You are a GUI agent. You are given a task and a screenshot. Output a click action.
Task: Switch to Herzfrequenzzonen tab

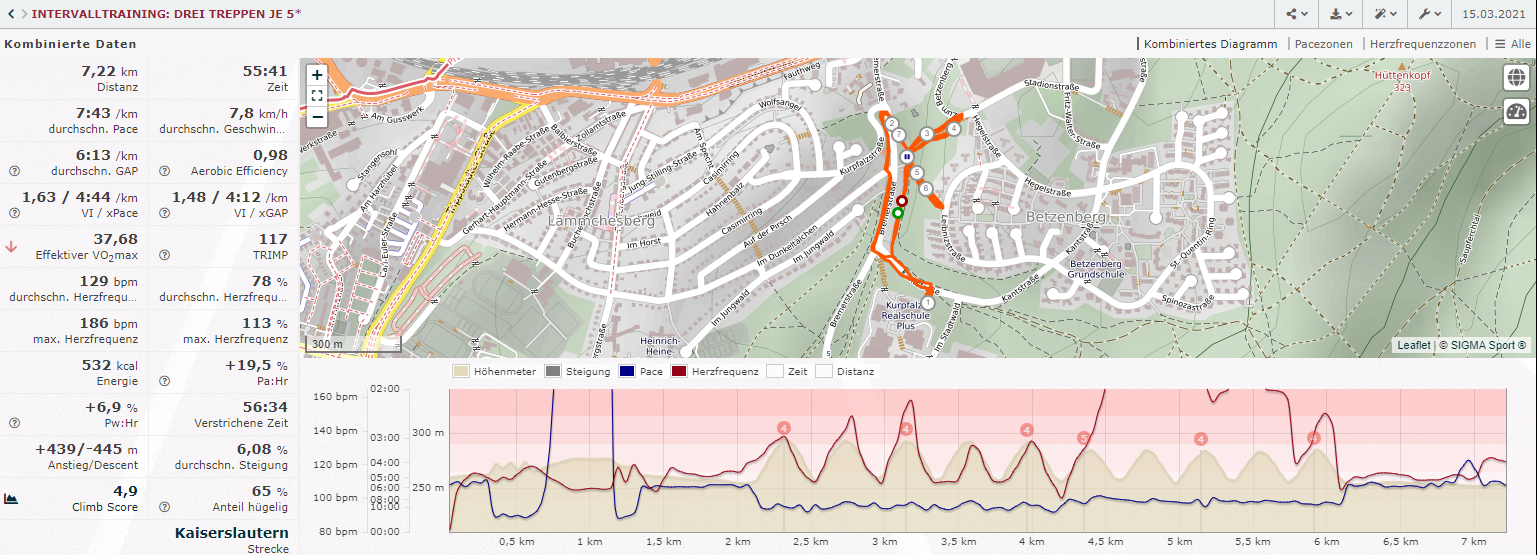(1422, 44)
